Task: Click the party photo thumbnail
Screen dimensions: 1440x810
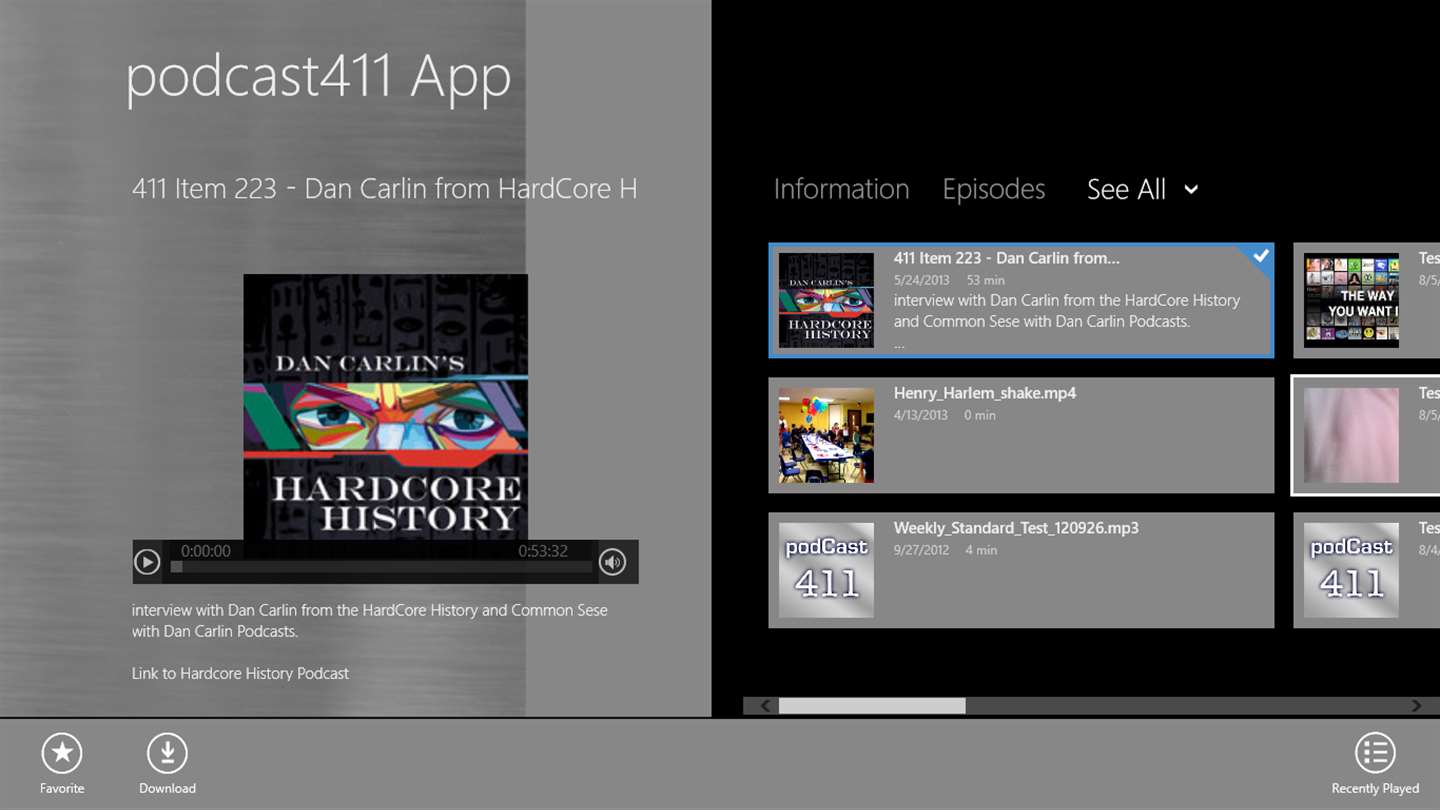Action: pyautogui.click(x=826, y=435)
